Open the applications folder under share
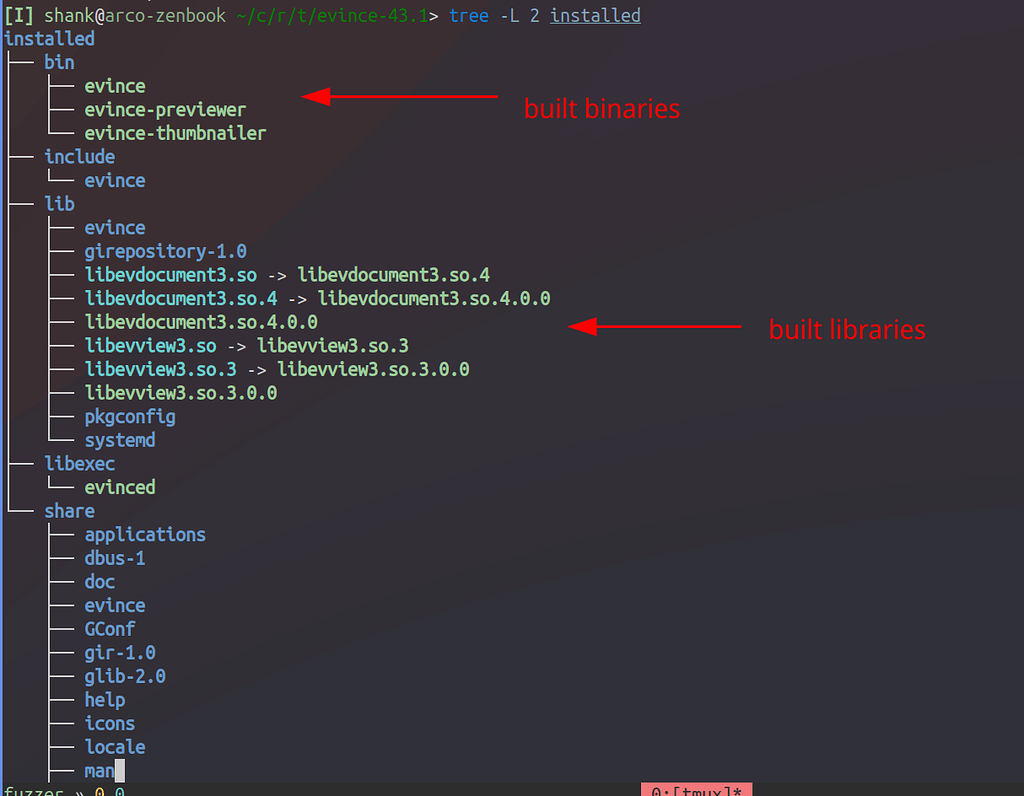 coord(145,534)
